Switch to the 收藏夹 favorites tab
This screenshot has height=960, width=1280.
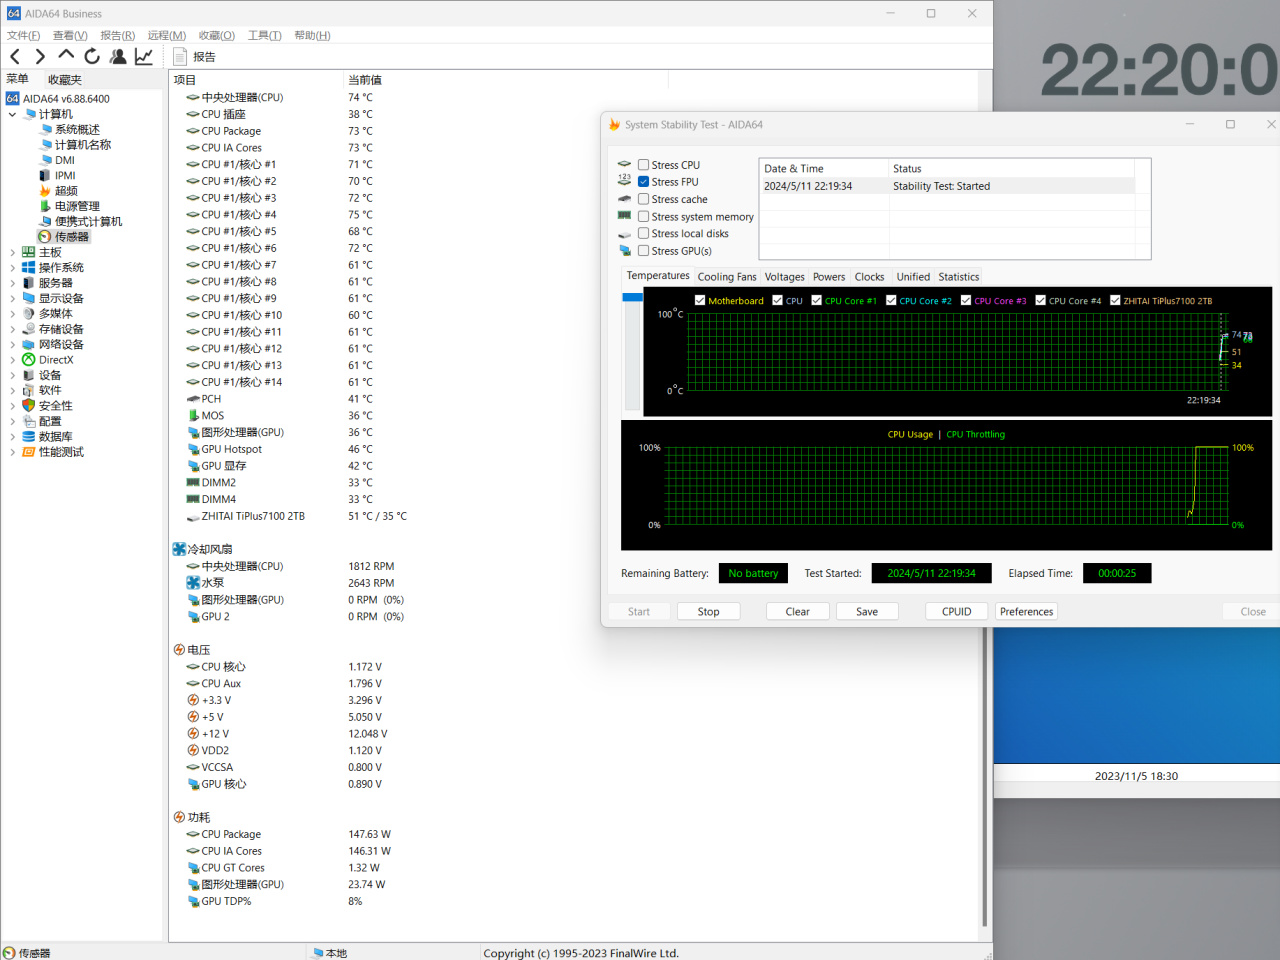tap(65, 80)
